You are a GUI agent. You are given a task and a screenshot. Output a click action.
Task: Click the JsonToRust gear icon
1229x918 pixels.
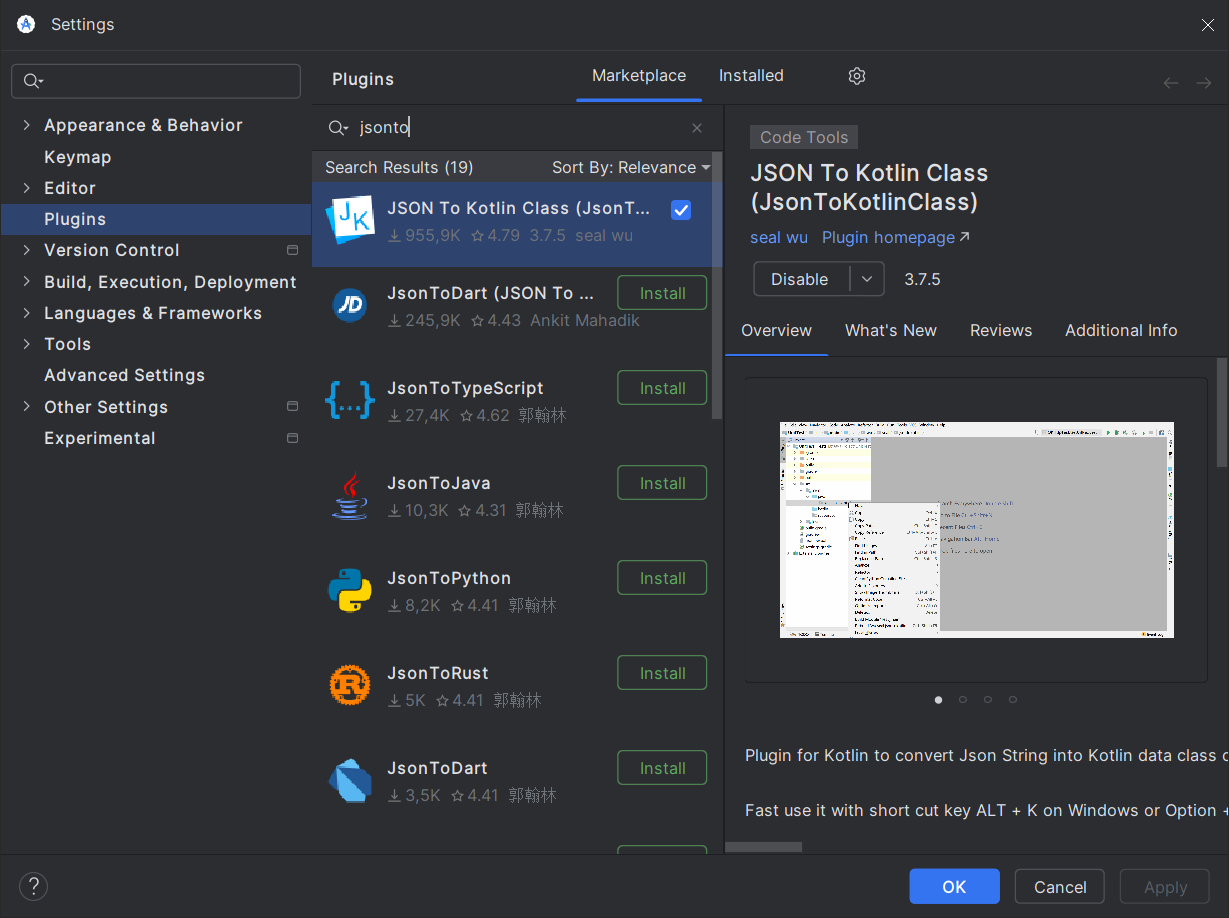pyautogui.click(x=350, y=685)
